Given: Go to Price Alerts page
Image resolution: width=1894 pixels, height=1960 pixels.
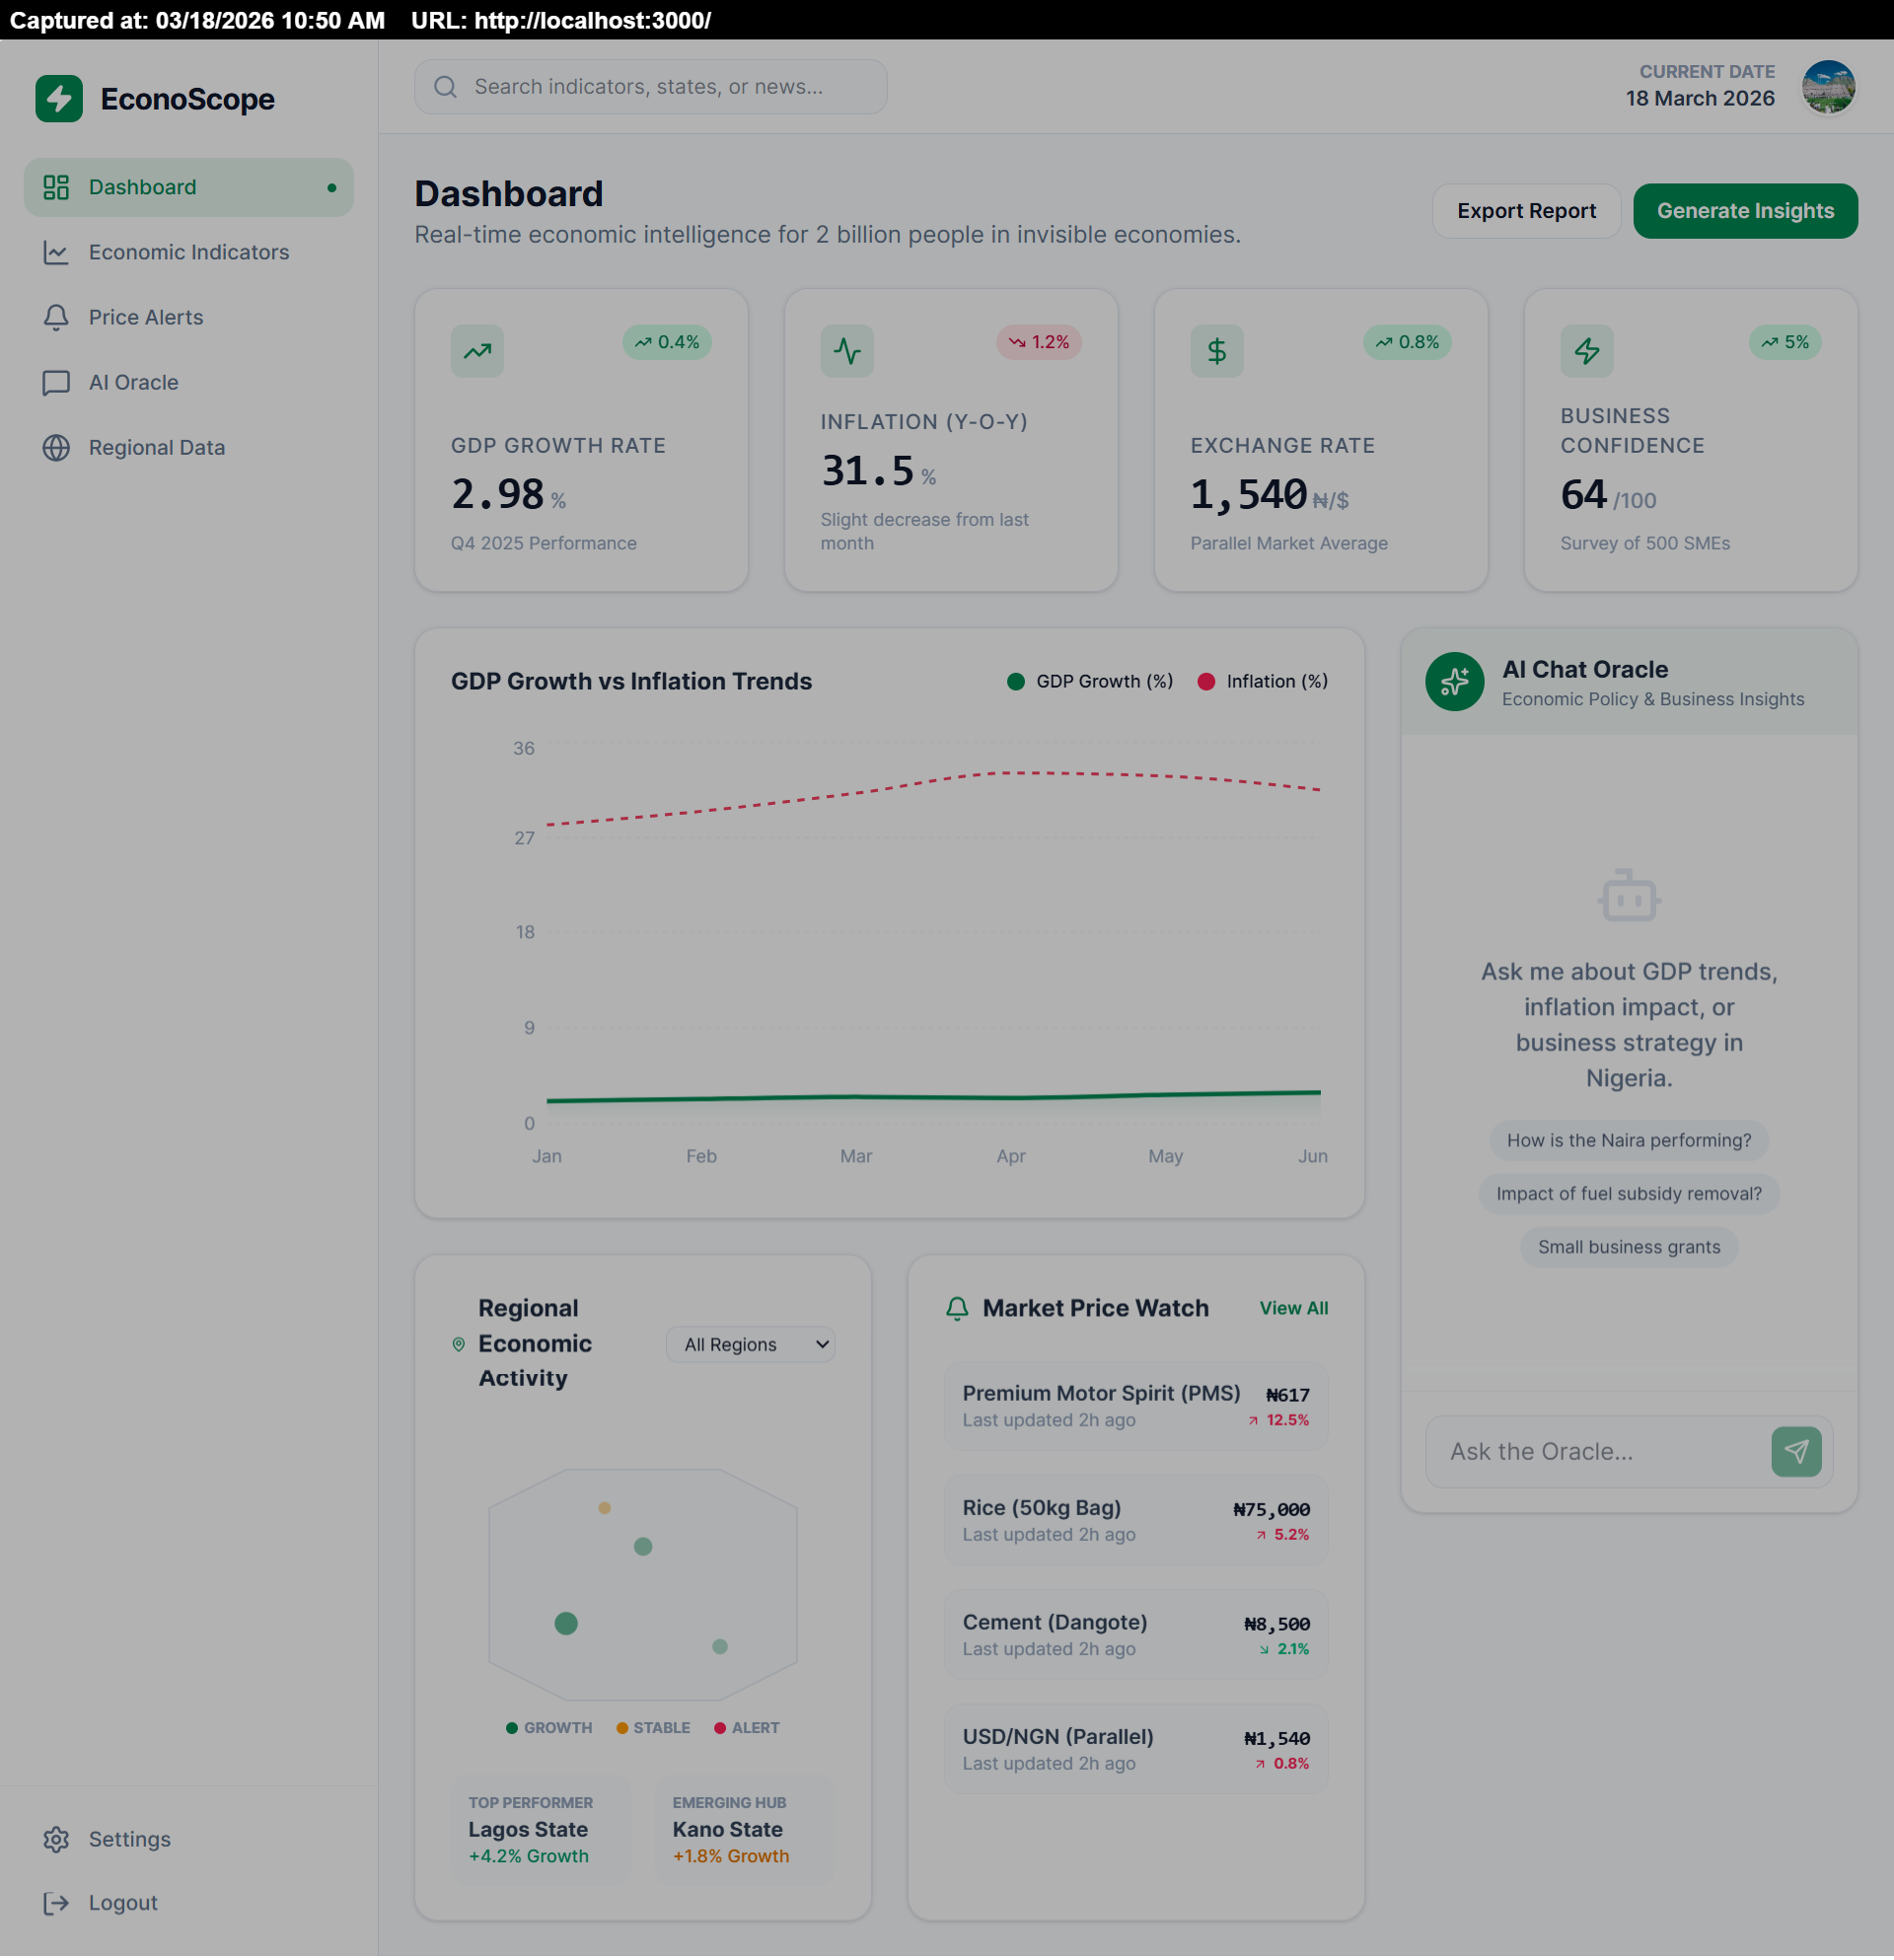Looking at the screenshot, I should click(x=146, y=317).
